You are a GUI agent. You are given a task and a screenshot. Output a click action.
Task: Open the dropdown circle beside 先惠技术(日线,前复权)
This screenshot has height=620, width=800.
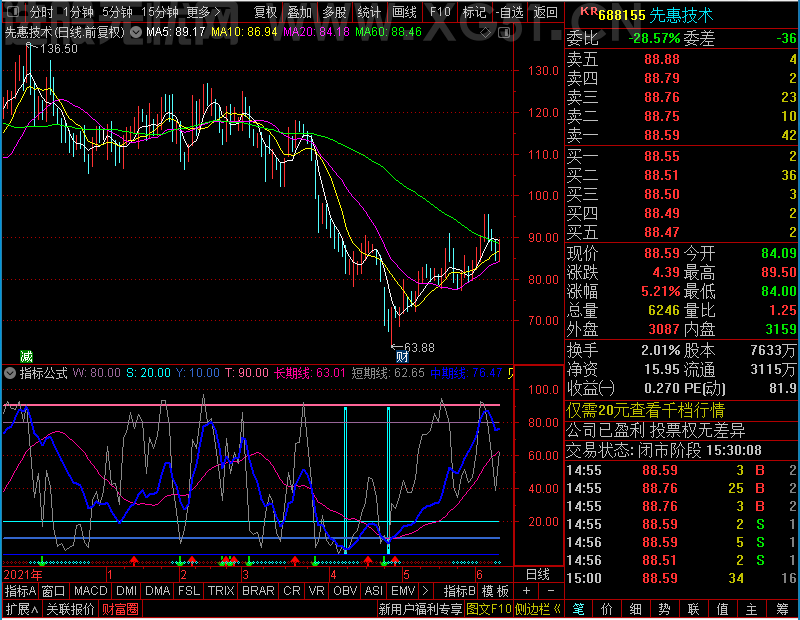136,33
